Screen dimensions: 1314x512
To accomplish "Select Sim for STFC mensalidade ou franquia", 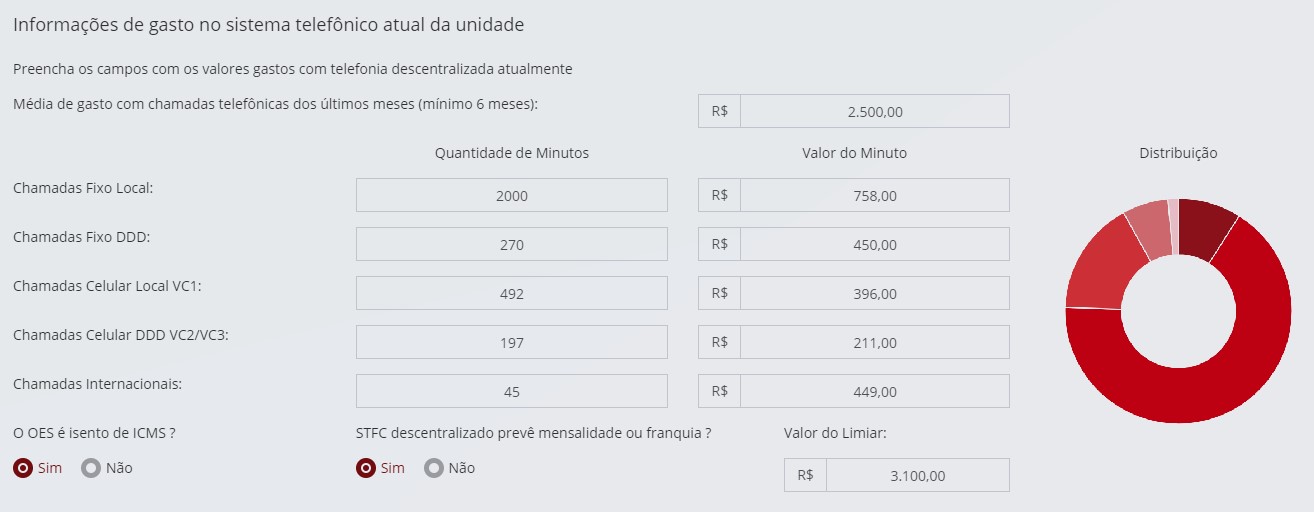I will pyautogui.click(x=367, y=468).
